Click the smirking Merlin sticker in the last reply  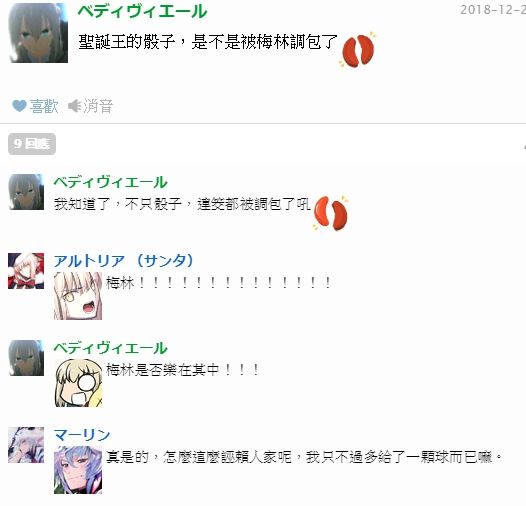click(78, 470)
